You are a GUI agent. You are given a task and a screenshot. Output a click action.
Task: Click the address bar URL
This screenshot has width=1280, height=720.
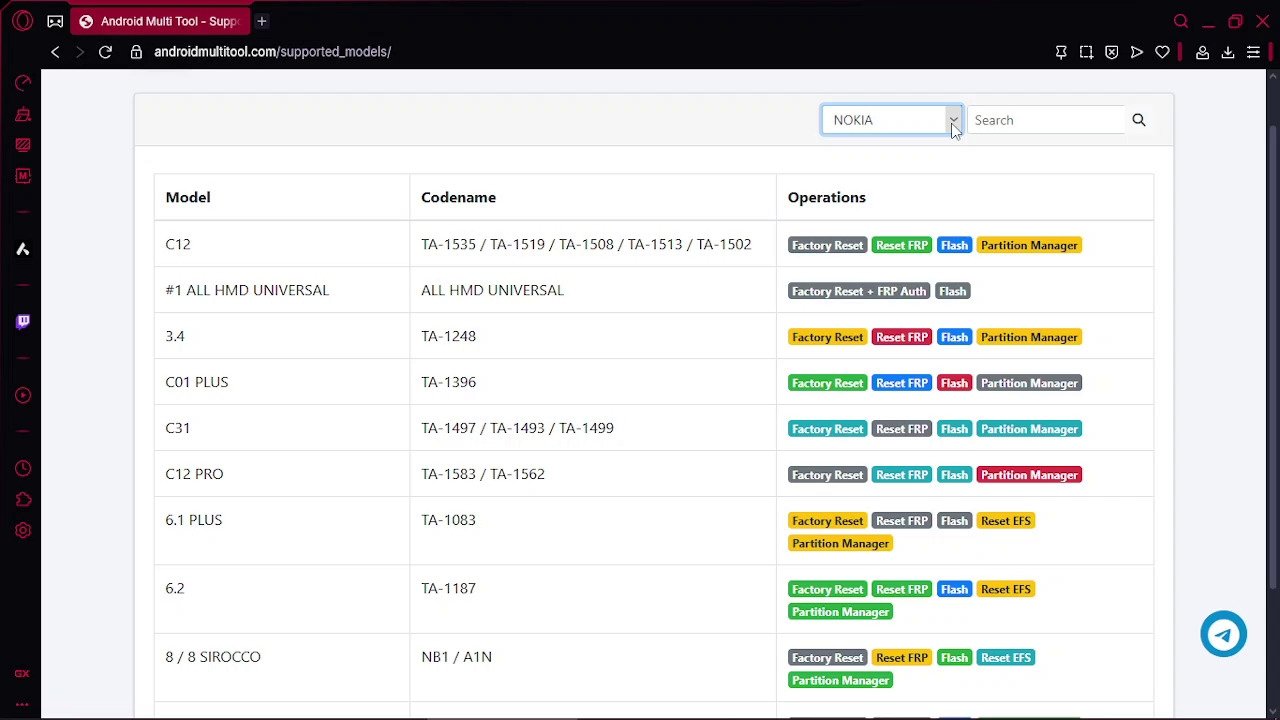(x=272, y=52)
